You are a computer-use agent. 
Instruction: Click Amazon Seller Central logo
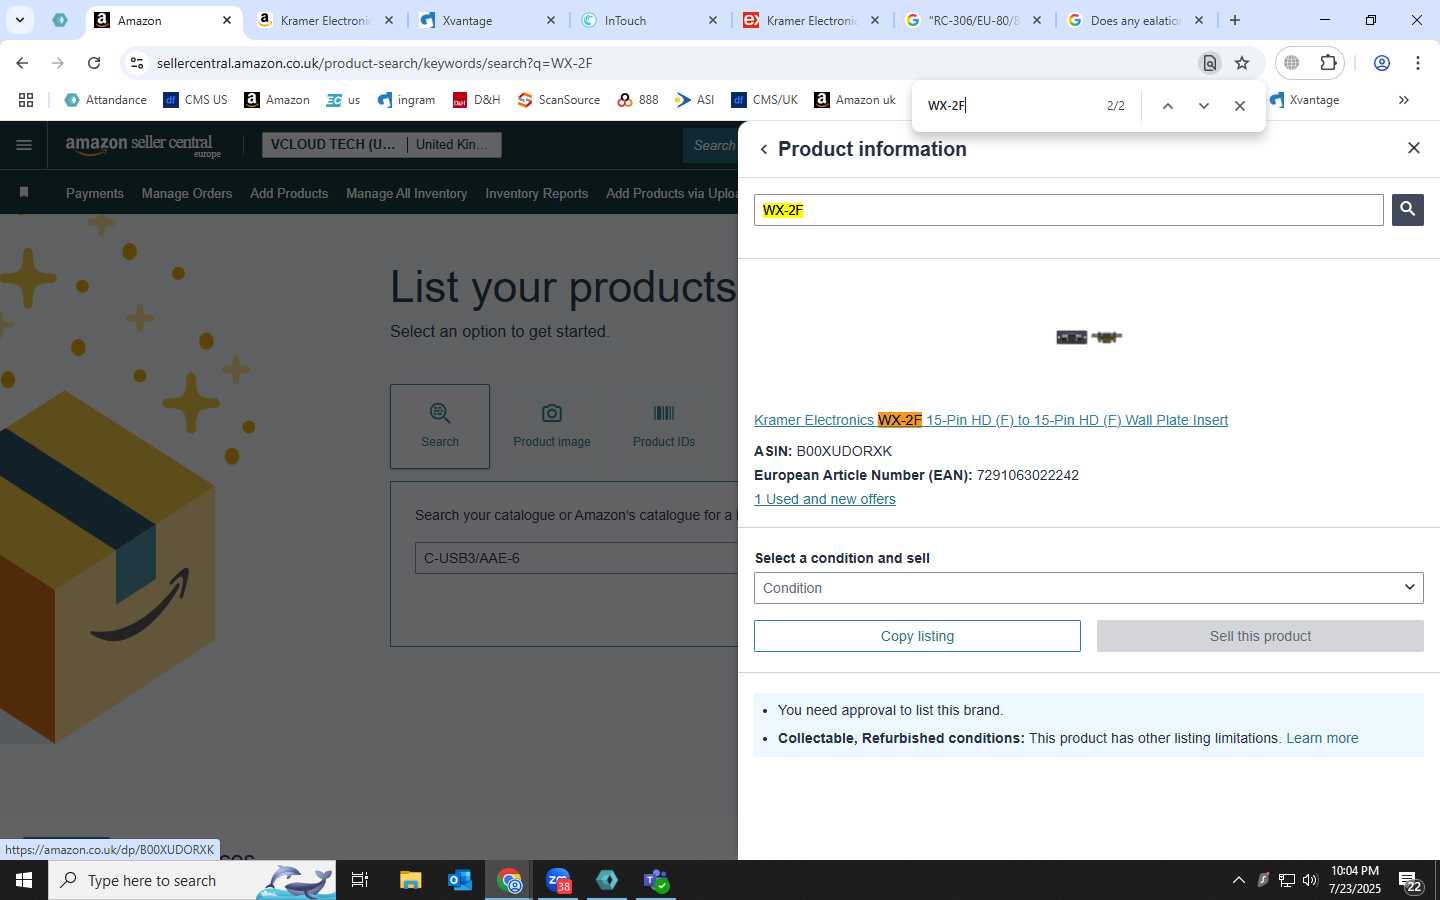pos(143,146)
